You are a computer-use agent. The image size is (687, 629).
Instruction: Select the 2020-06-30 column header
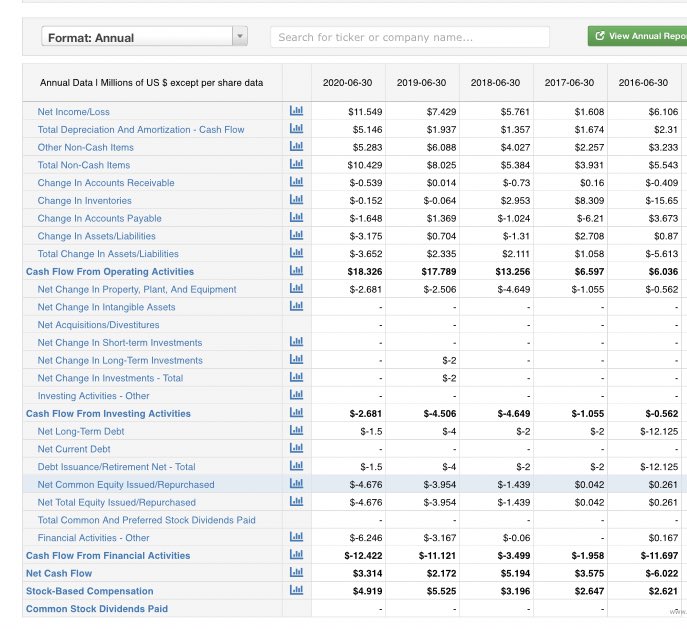tap(347, 83)
